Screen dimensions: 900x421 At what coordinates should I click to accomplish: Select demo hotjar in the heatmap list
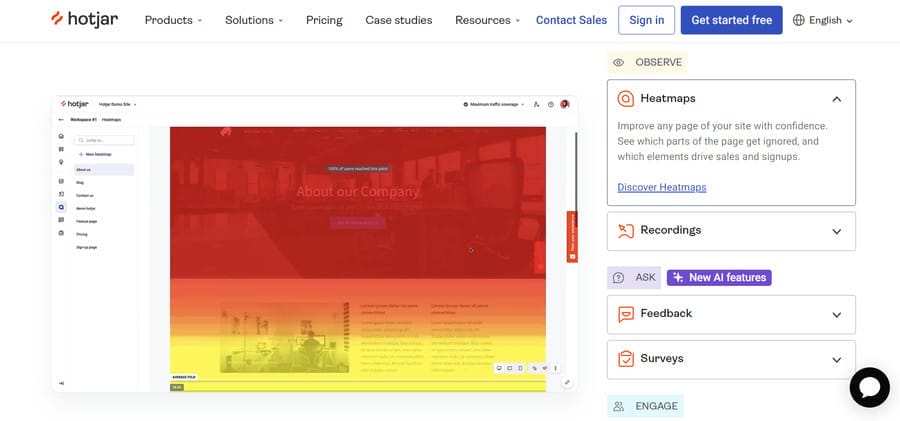[86, 208]
